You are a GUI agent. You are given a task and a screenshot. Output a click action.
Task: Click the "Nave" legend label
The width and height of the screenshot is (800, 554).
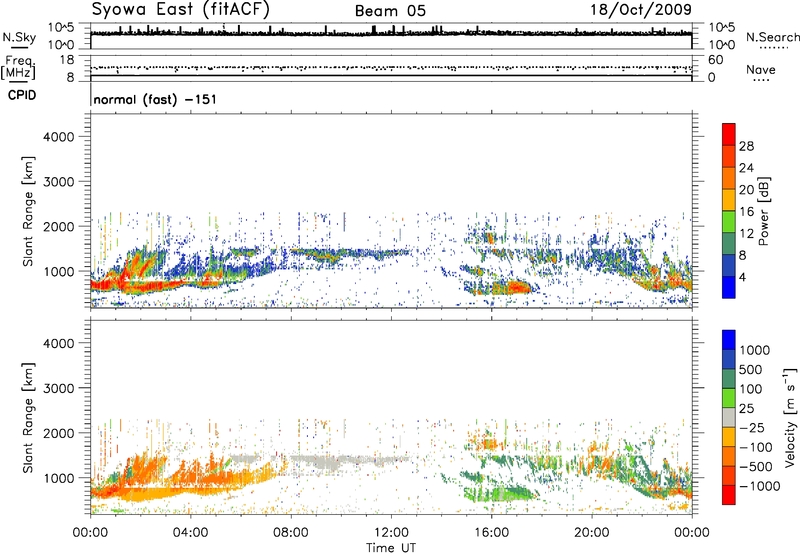point(760,70)
